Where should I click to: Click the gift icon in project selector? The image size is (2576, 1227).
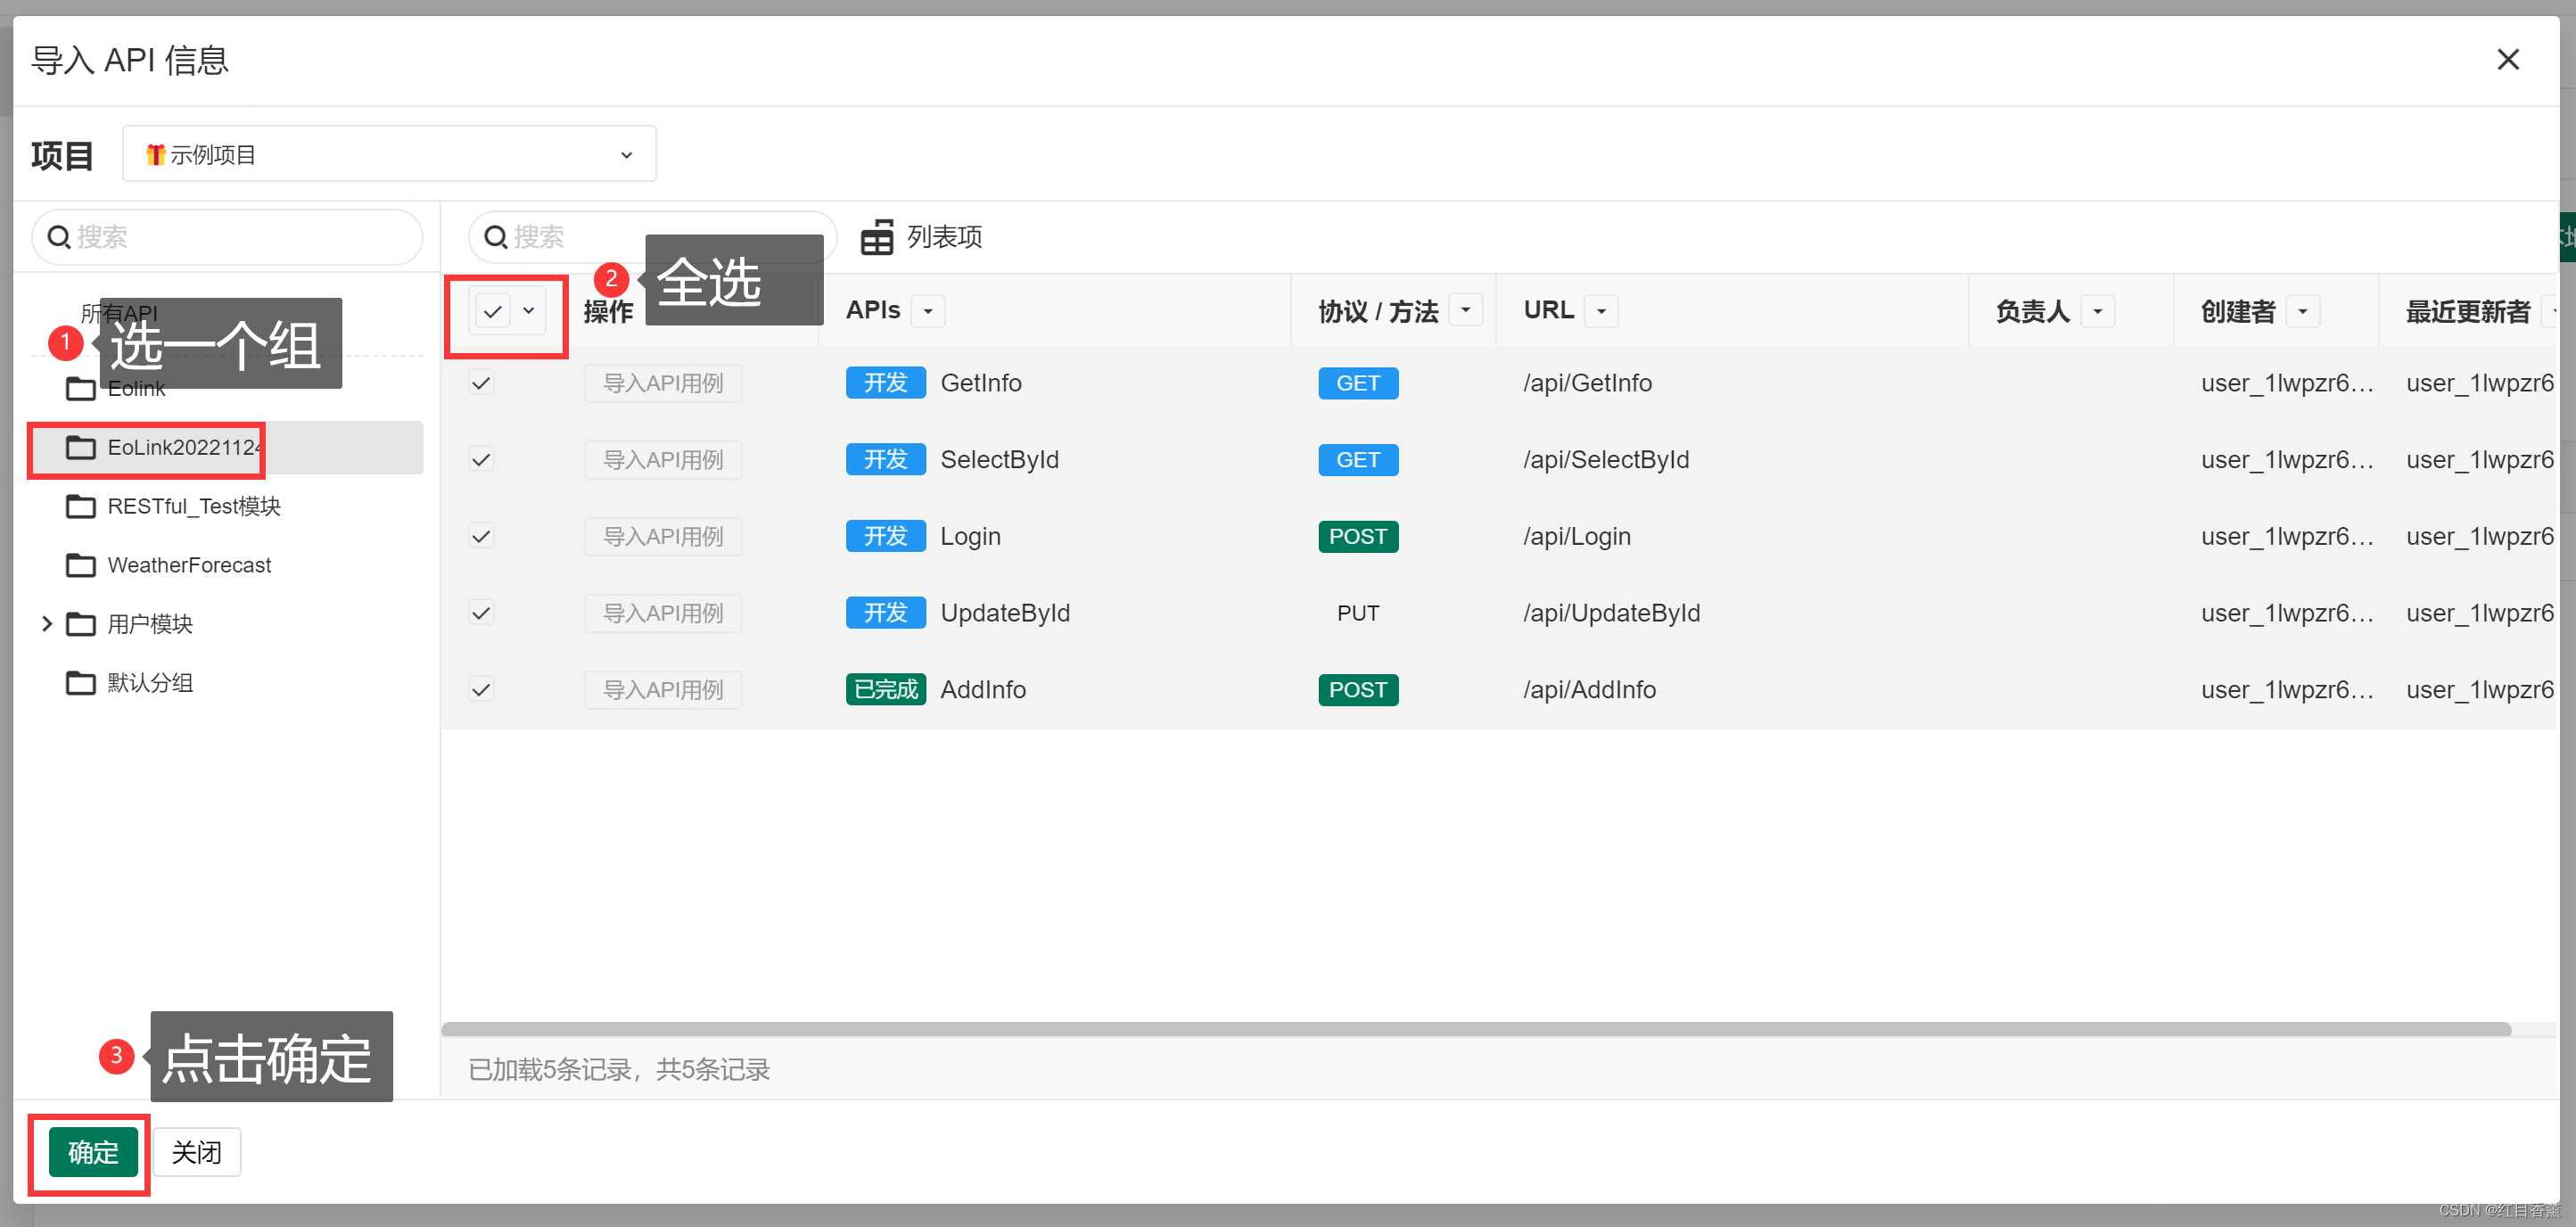click(155, 154)
